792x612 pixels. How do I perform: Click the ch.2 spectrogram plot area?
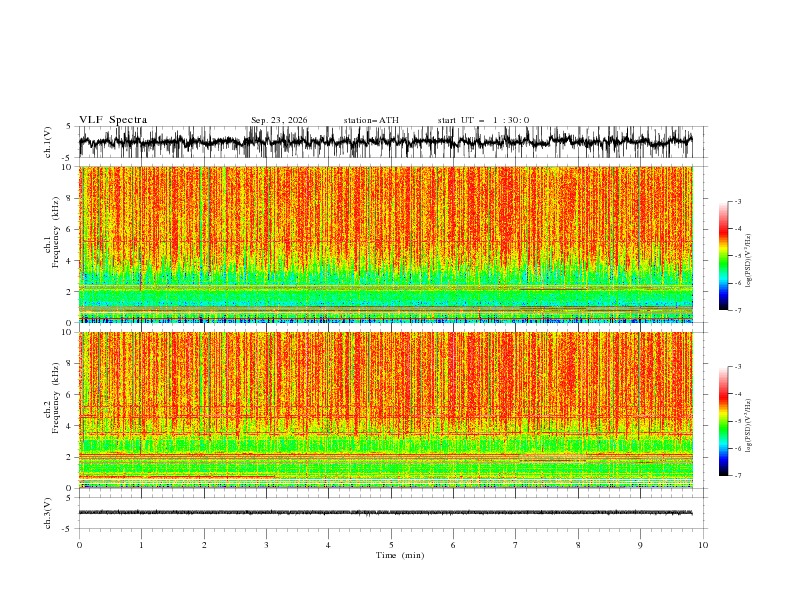pyautogui.click(x=386, y=410)
